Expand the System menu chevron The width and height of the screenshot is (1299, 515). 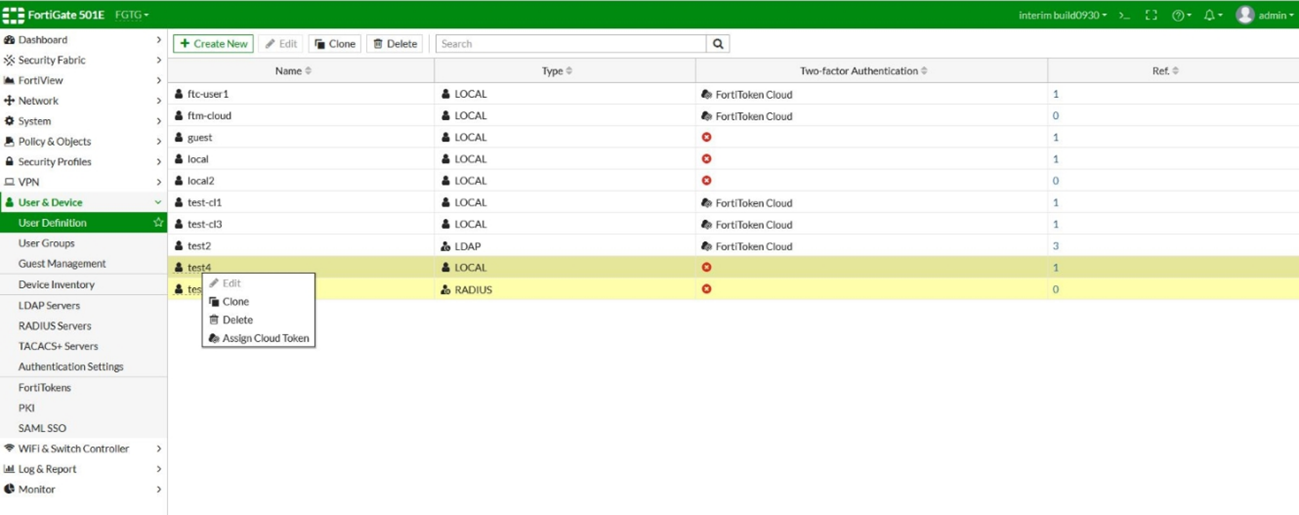(158, 121)
